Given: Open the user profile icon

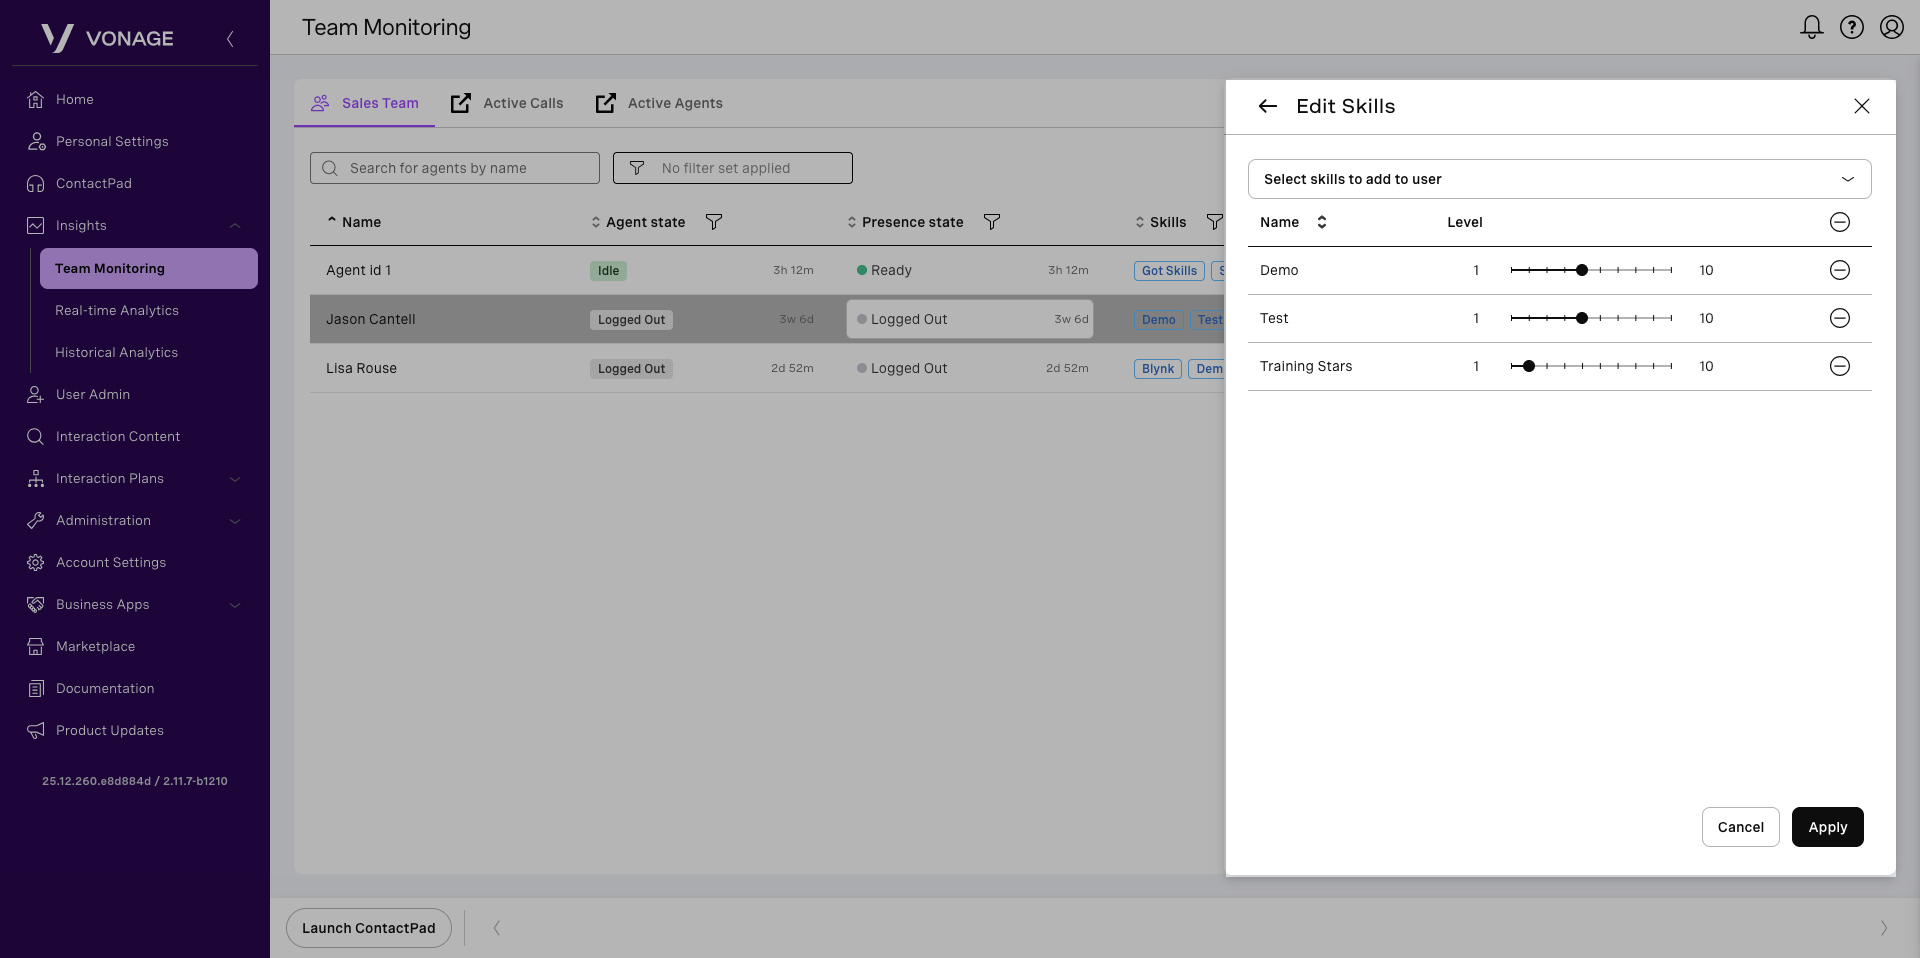Looking at the screenshot, I should pyautogui.click(x=1891, y=27).
